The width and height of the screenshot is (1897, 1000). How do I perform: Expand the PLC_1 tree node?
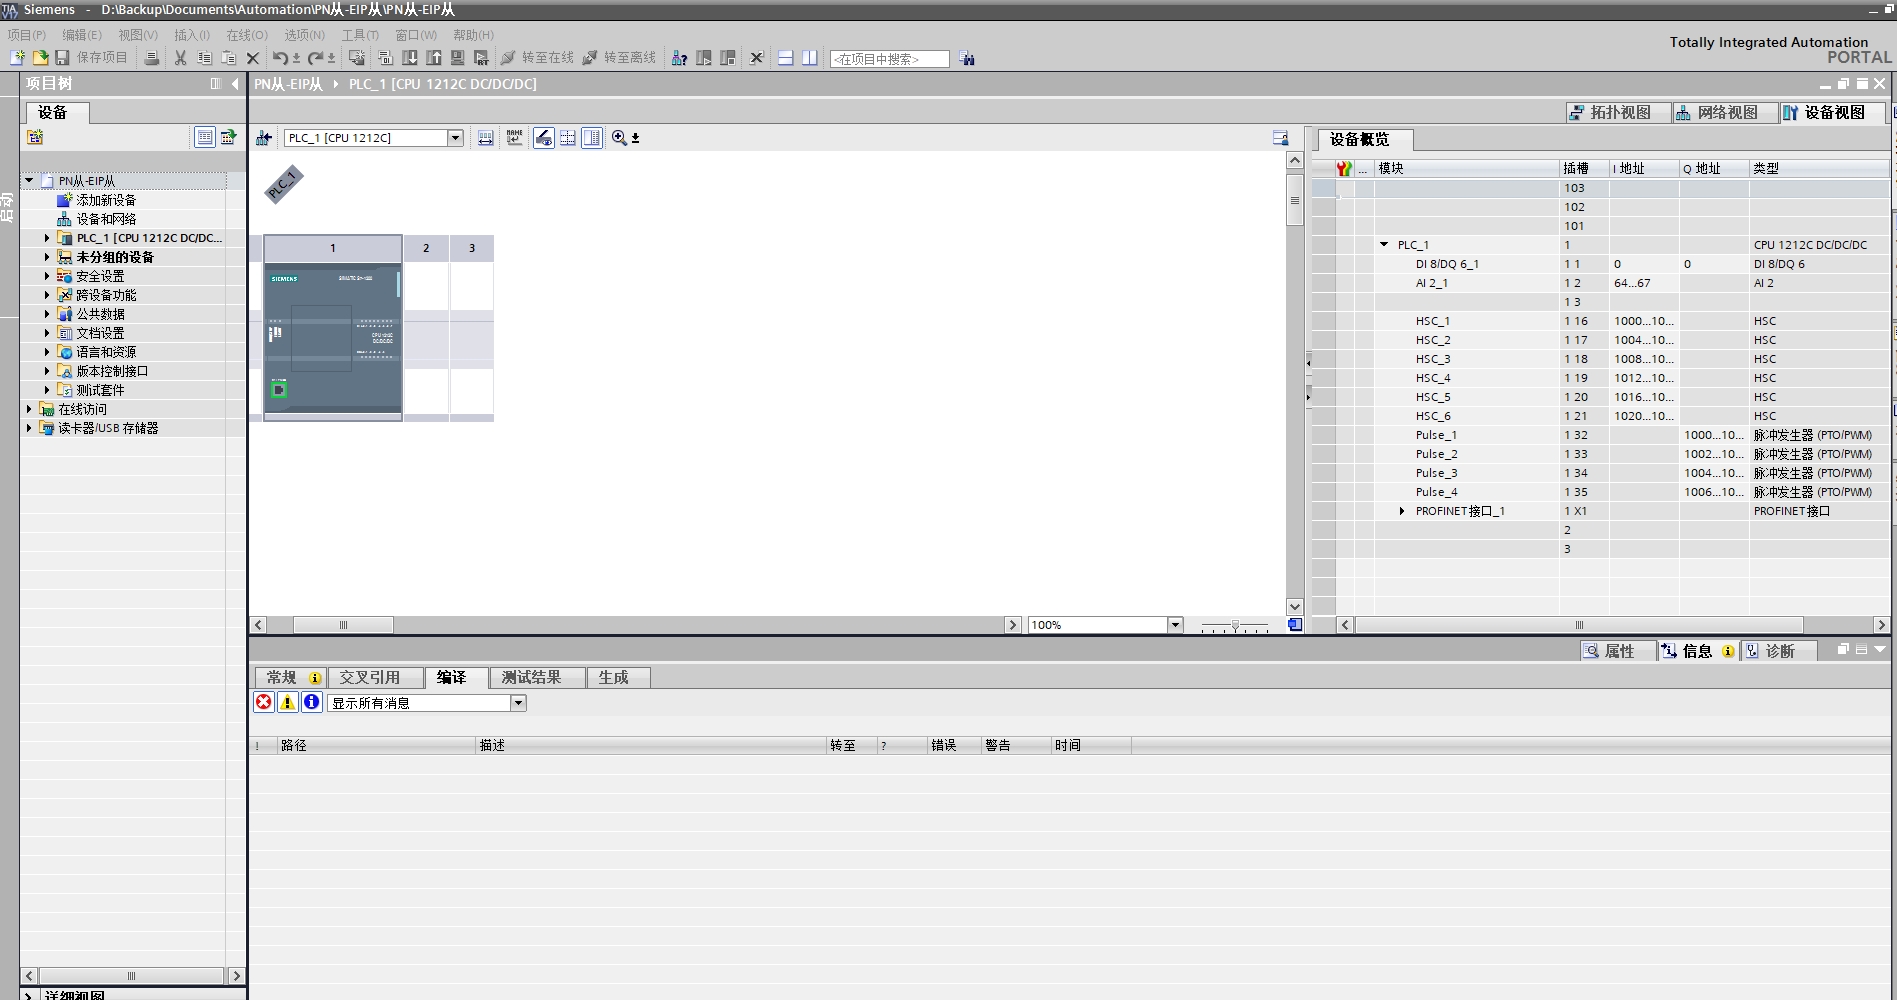(x=47, y=238)
